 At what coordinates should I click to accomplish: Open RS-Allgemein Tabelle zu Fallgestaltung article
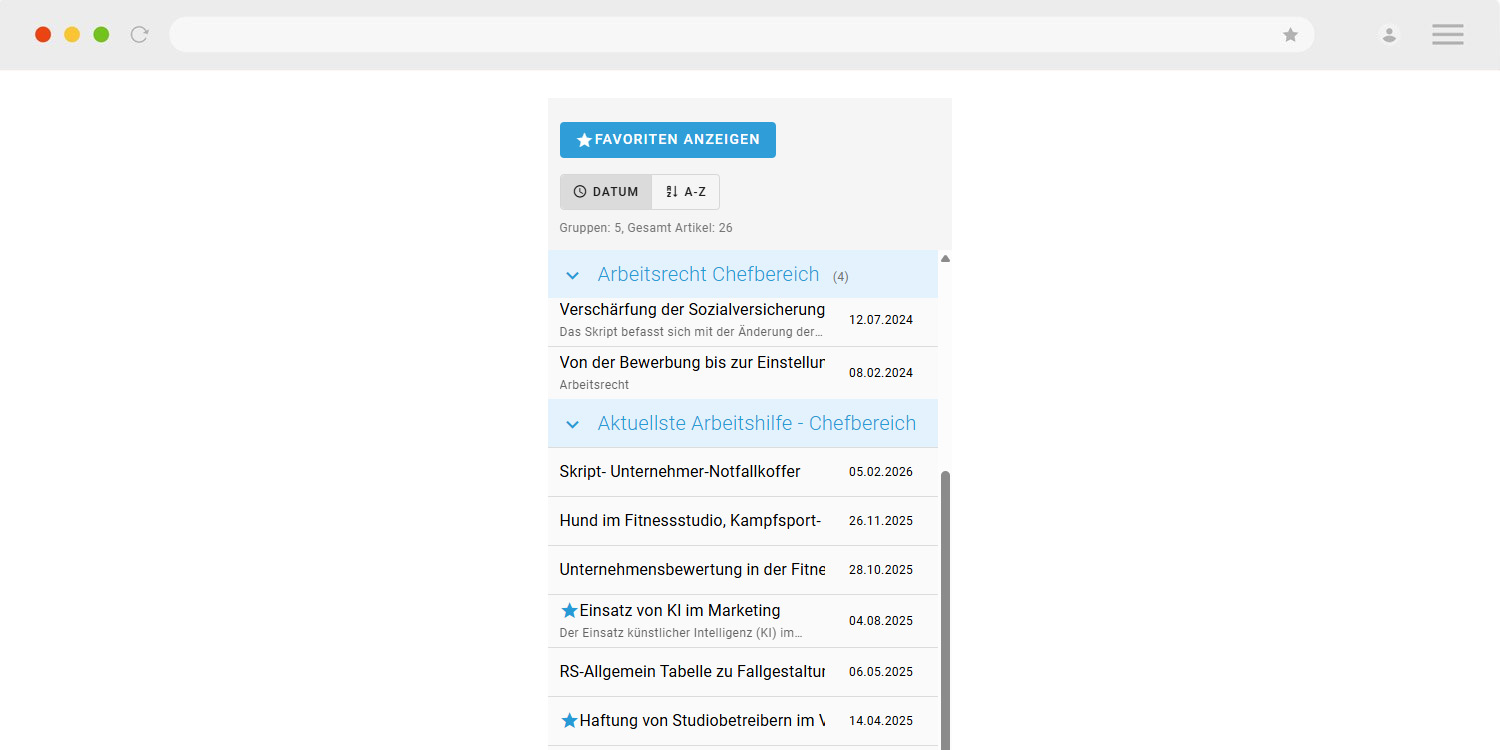coord(743,672)
